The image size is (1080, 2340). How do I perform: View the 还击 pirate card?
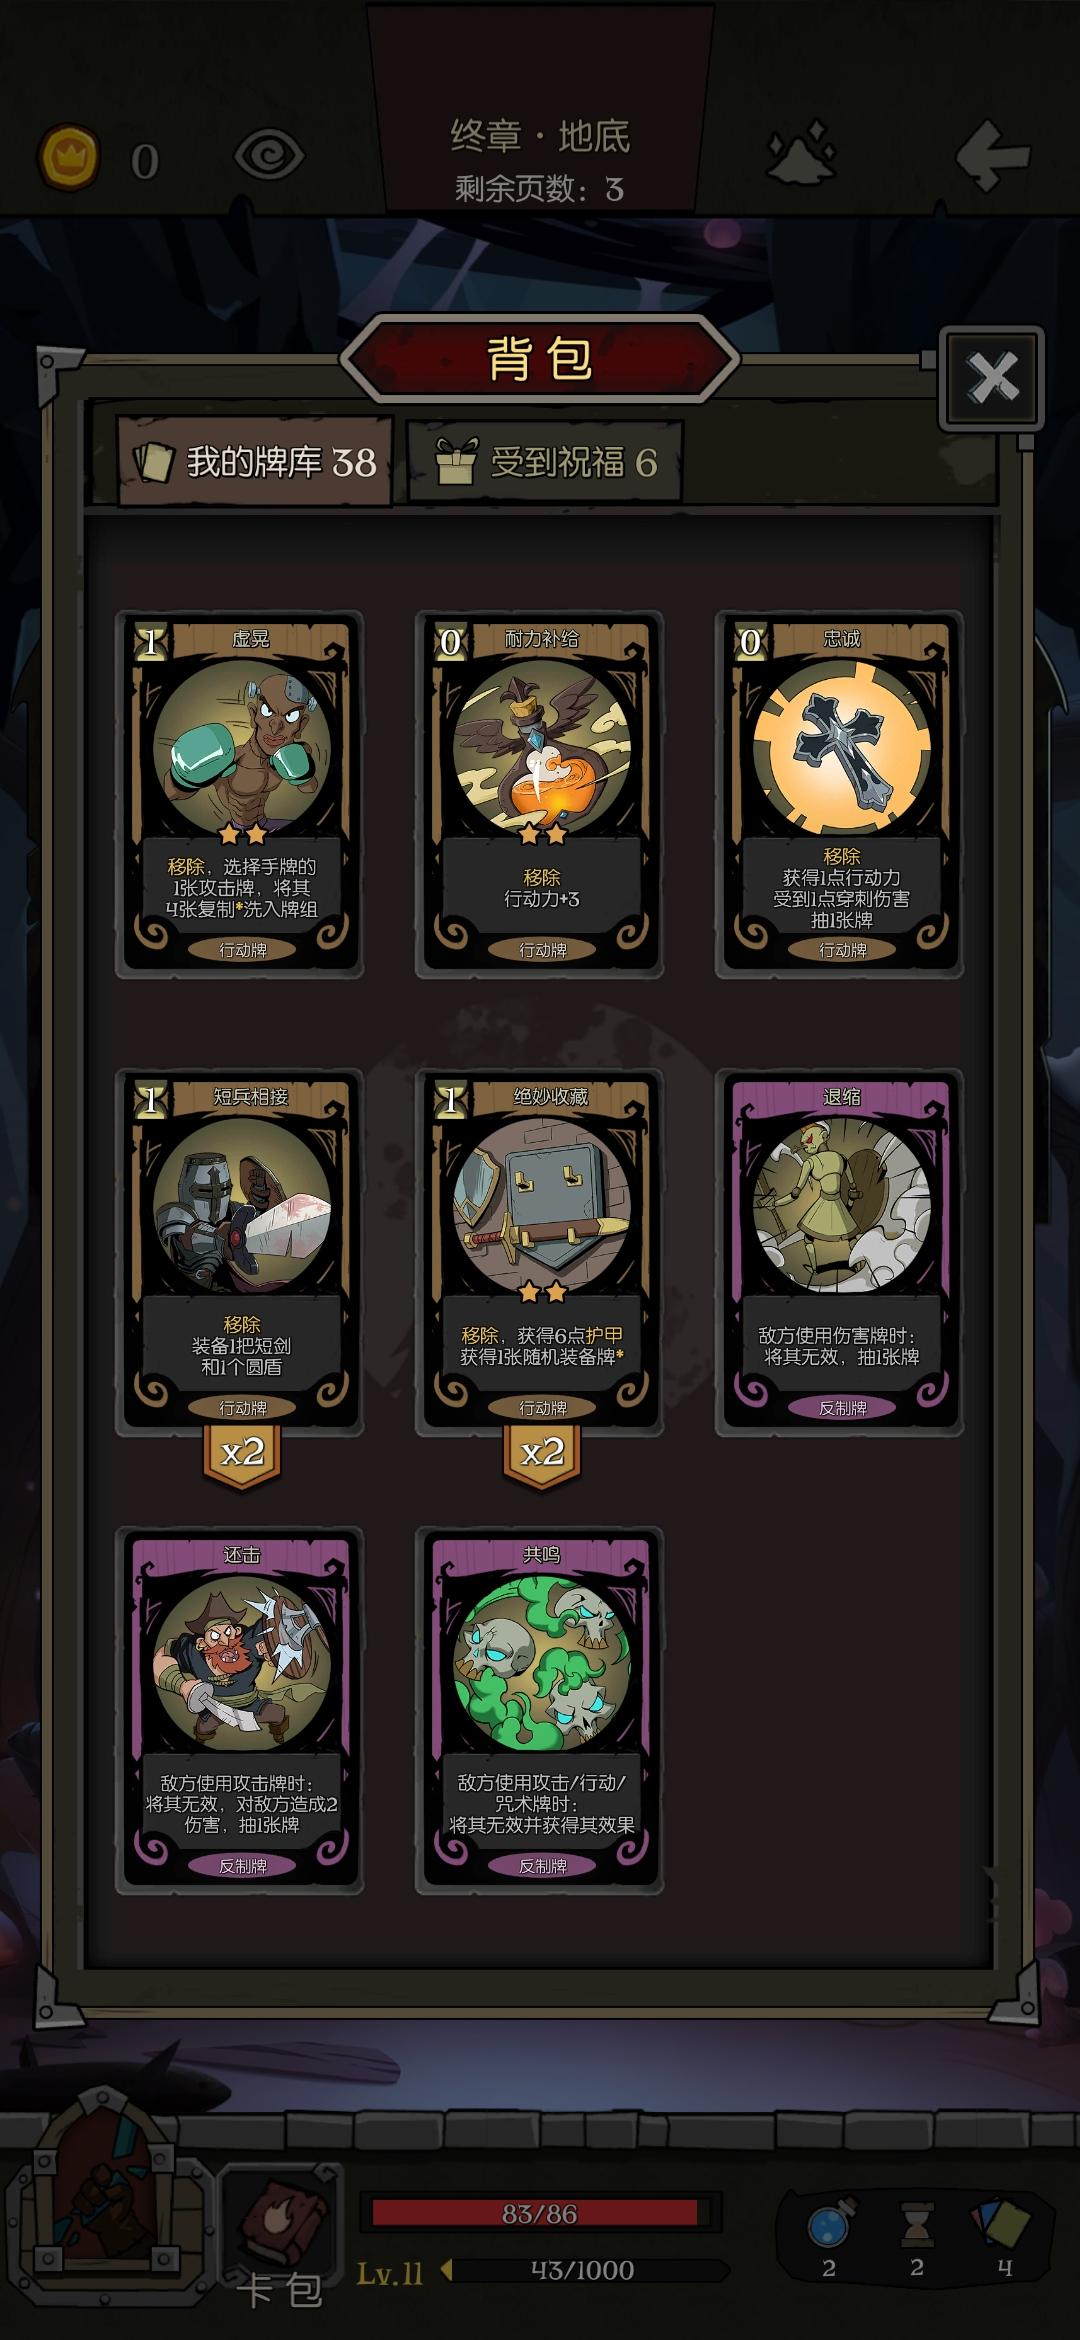240,1710
